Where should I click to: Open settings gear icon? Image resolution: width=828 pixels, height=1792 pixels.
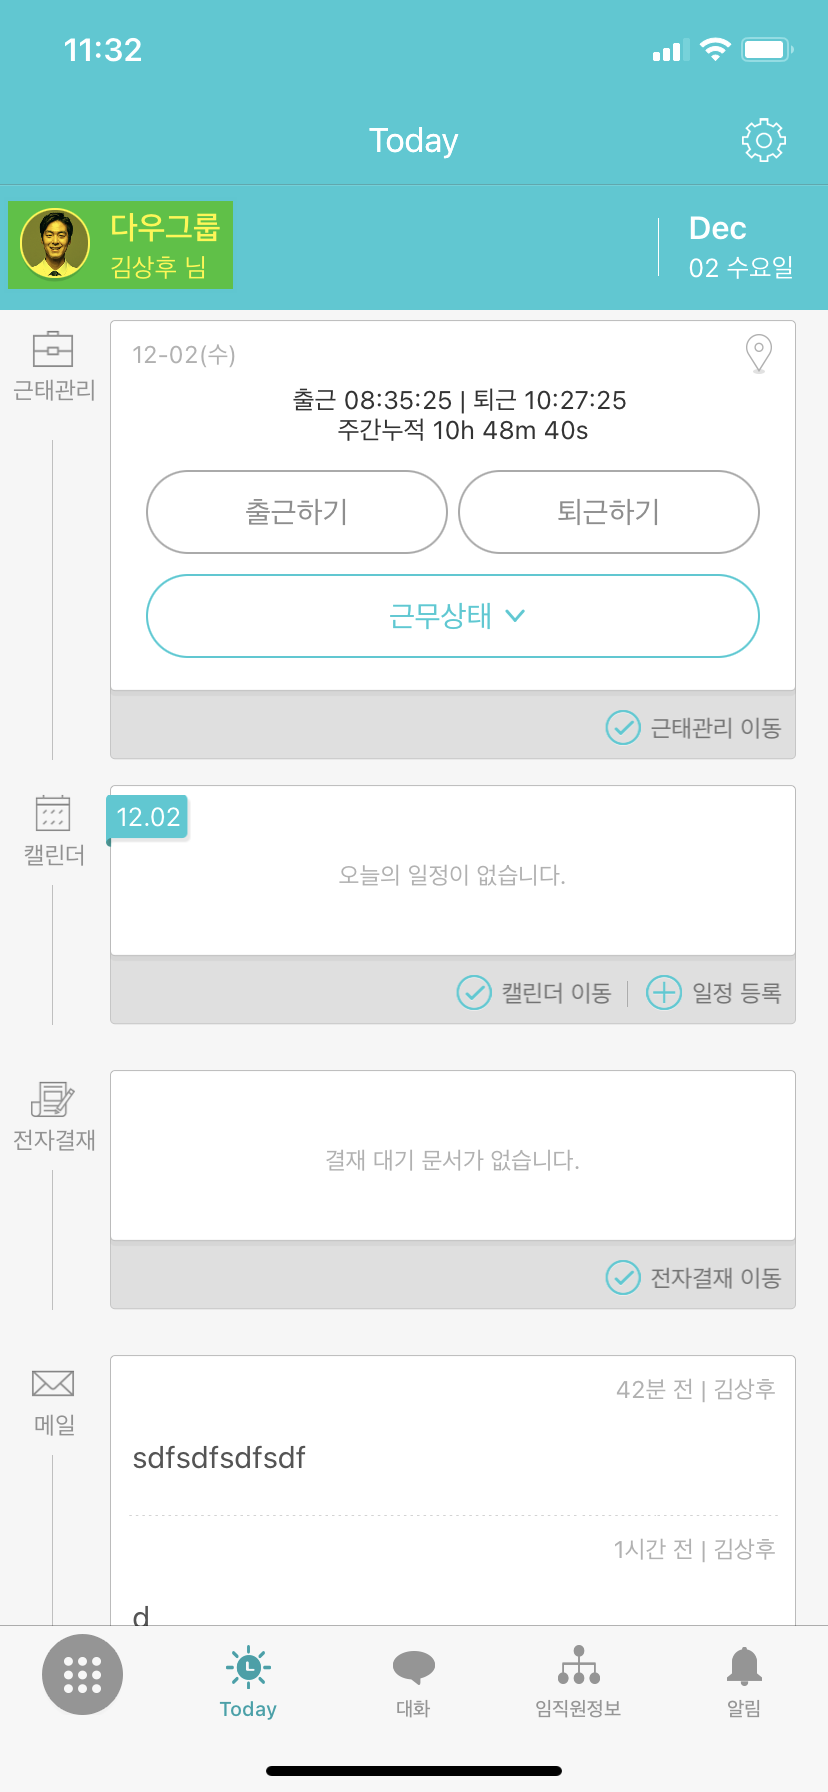point(763,140)
